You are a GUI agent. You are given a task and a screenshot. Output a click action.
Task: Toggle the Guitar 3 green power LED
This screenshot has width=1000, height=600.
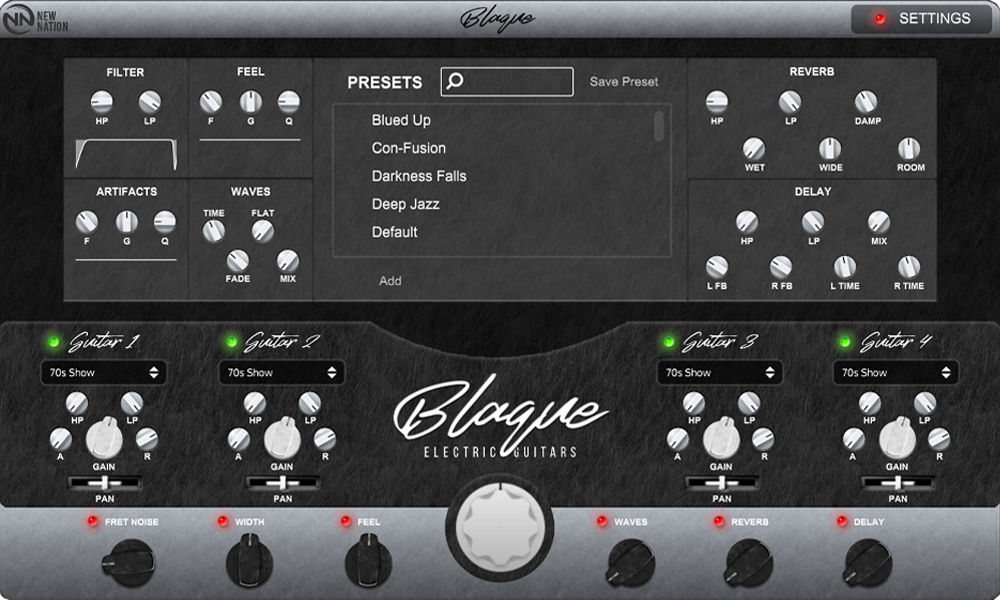pyautogui.click(x=668, y=343)
